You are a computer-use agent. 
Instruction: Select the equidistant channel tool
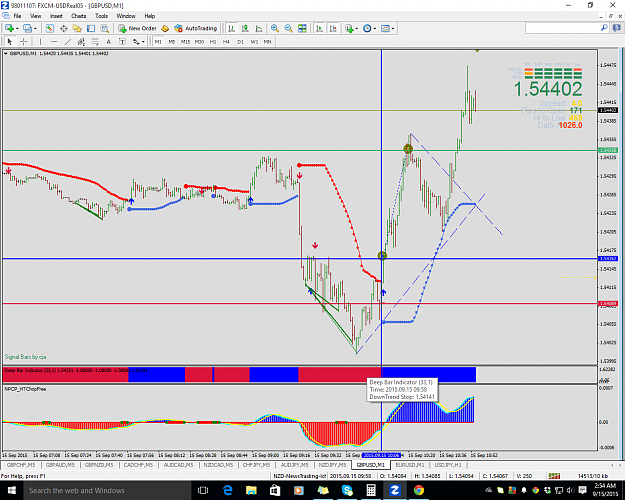click(81, 41)
